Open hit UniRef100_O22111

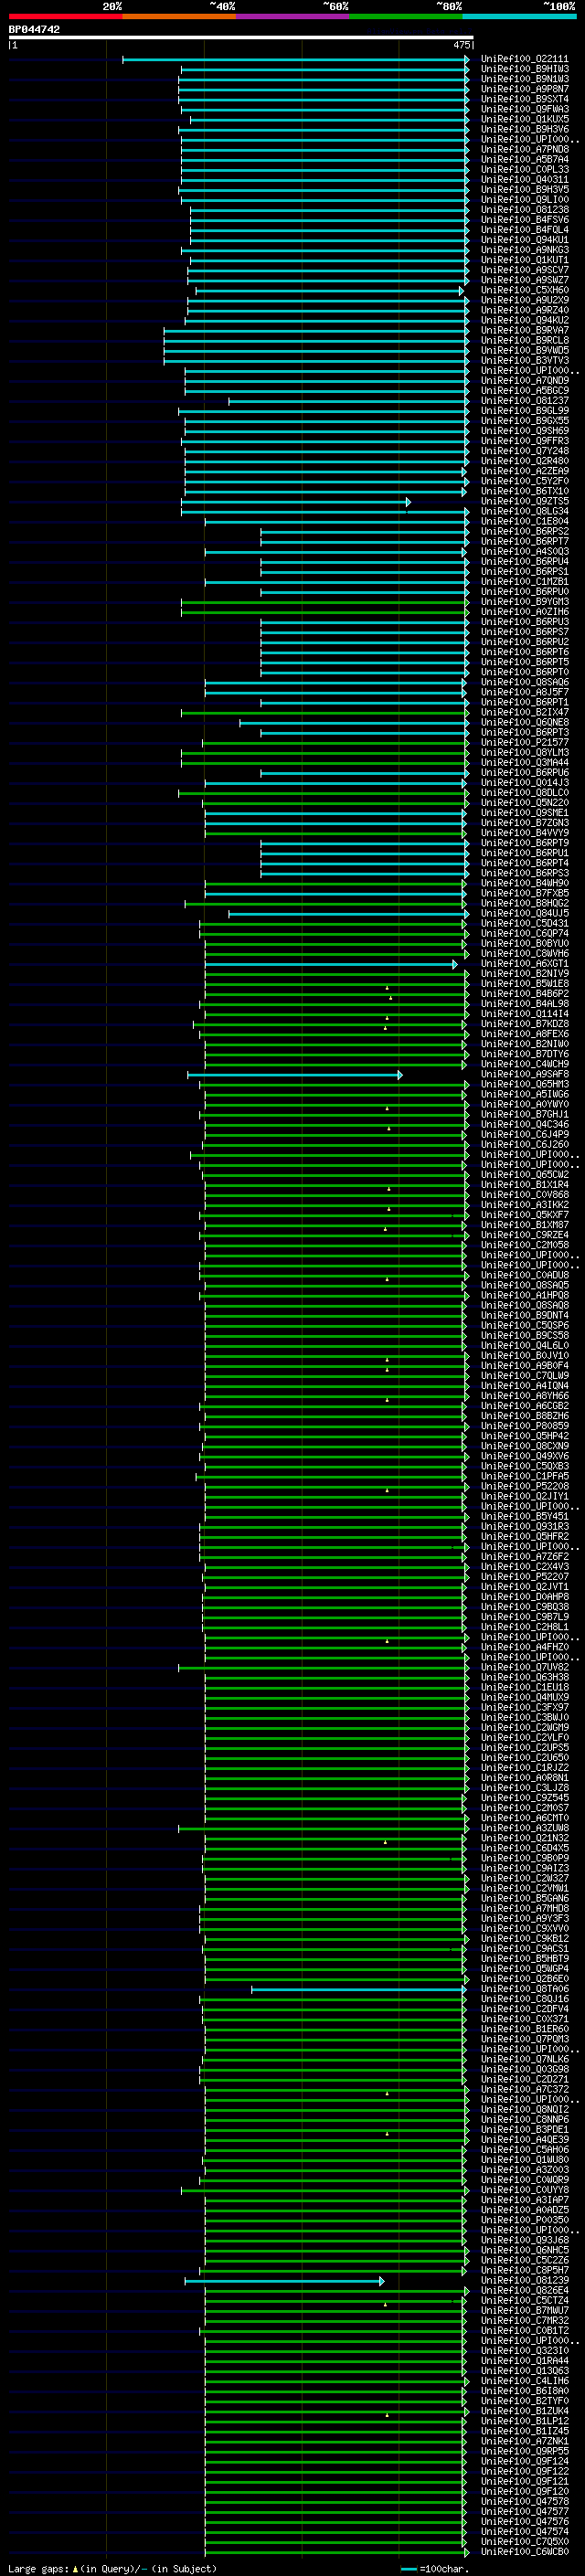click(x=524, y=60)
